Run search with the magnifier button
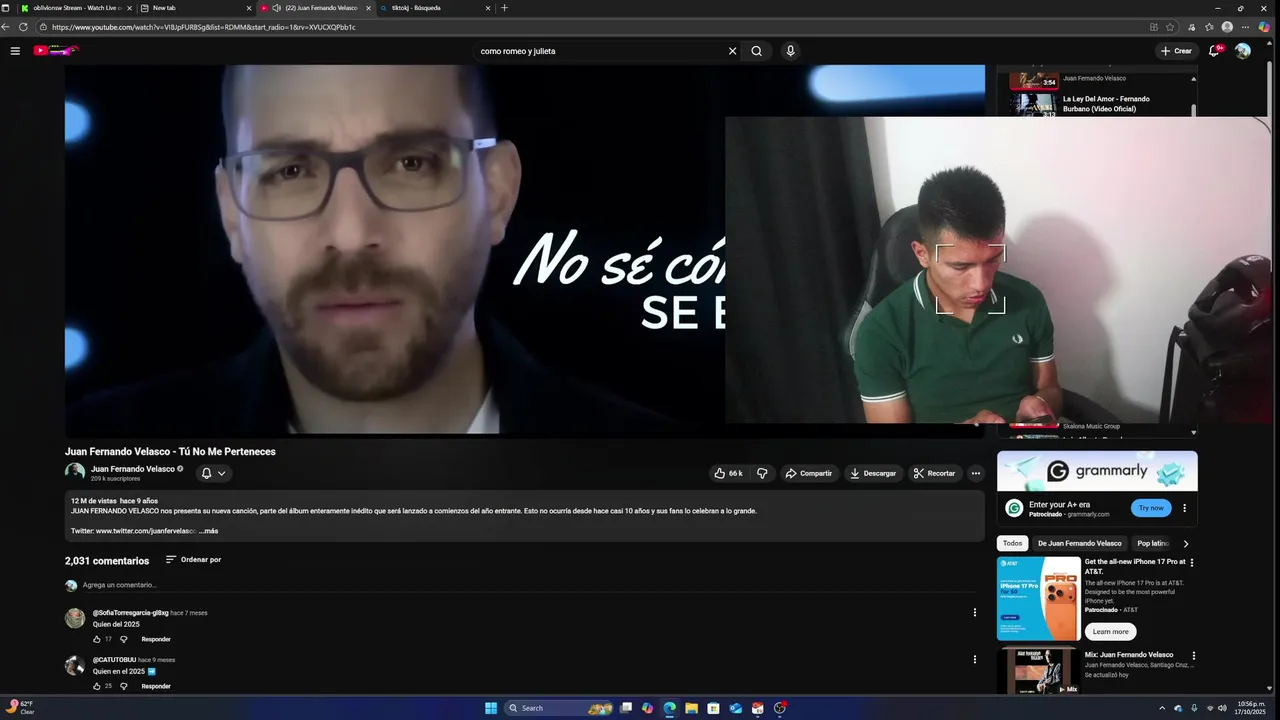Image resolution: width=1280 pixels, height=720 pixels. pyautogui.click(x=757, y=51)
